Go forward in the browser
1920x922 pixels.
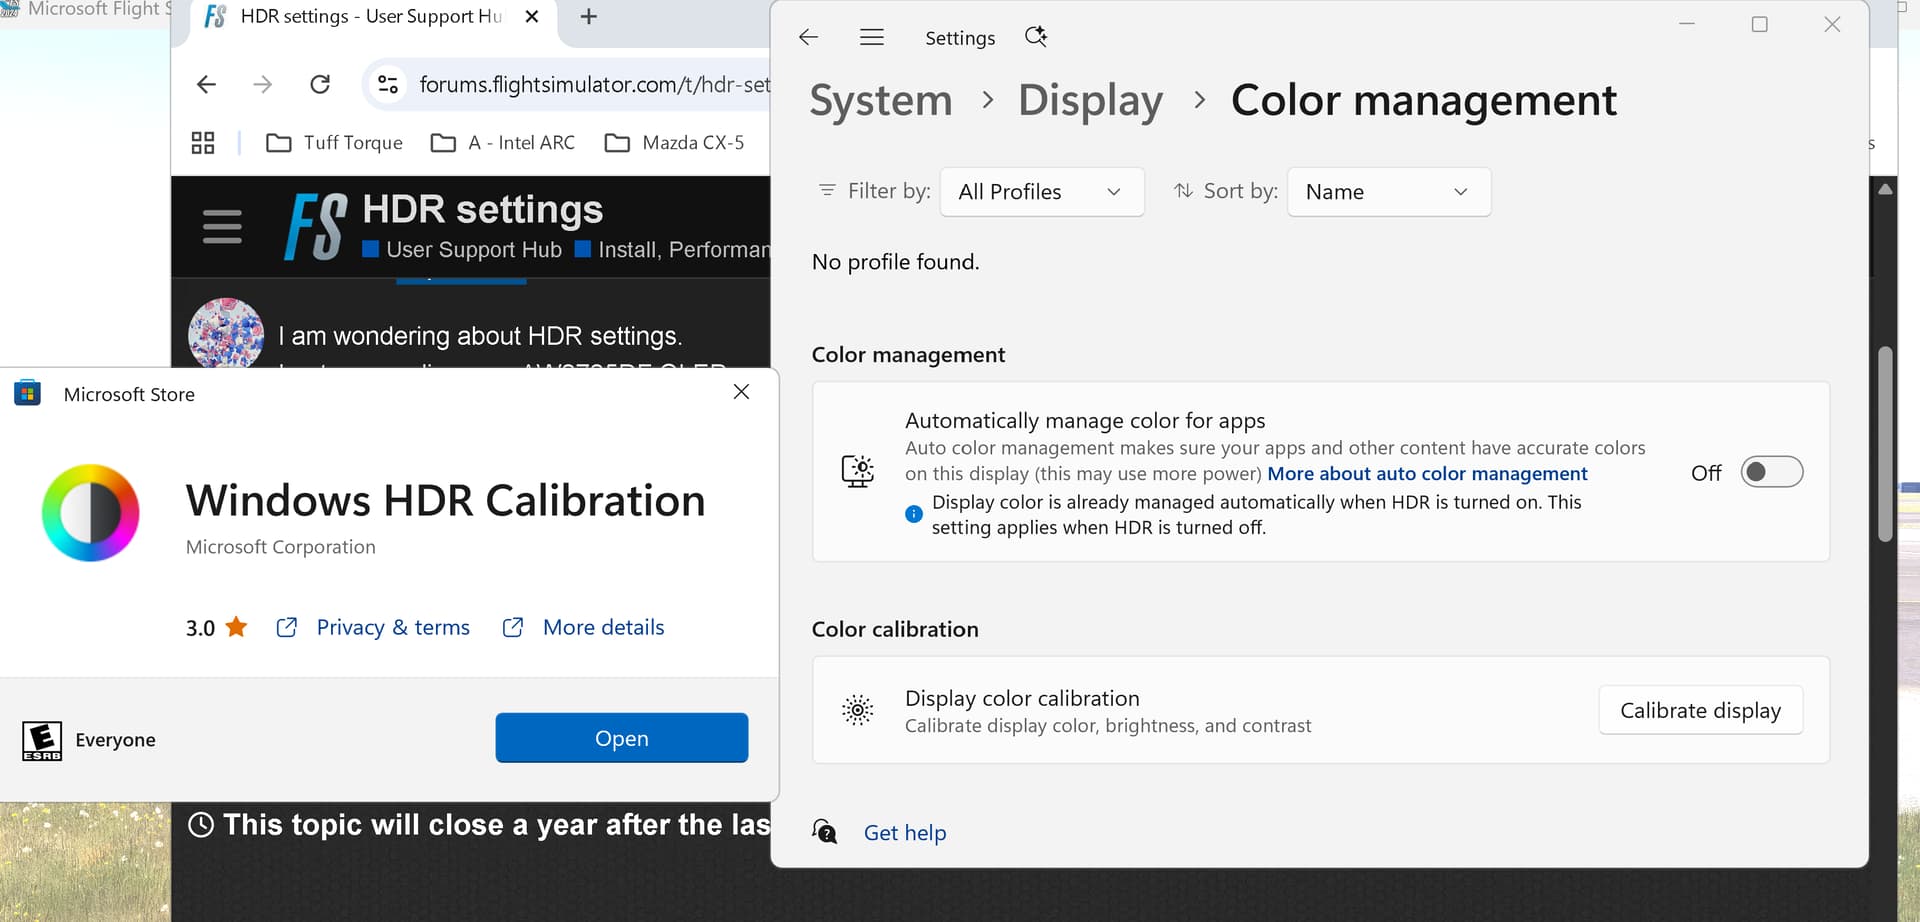[x=263, y=84]
